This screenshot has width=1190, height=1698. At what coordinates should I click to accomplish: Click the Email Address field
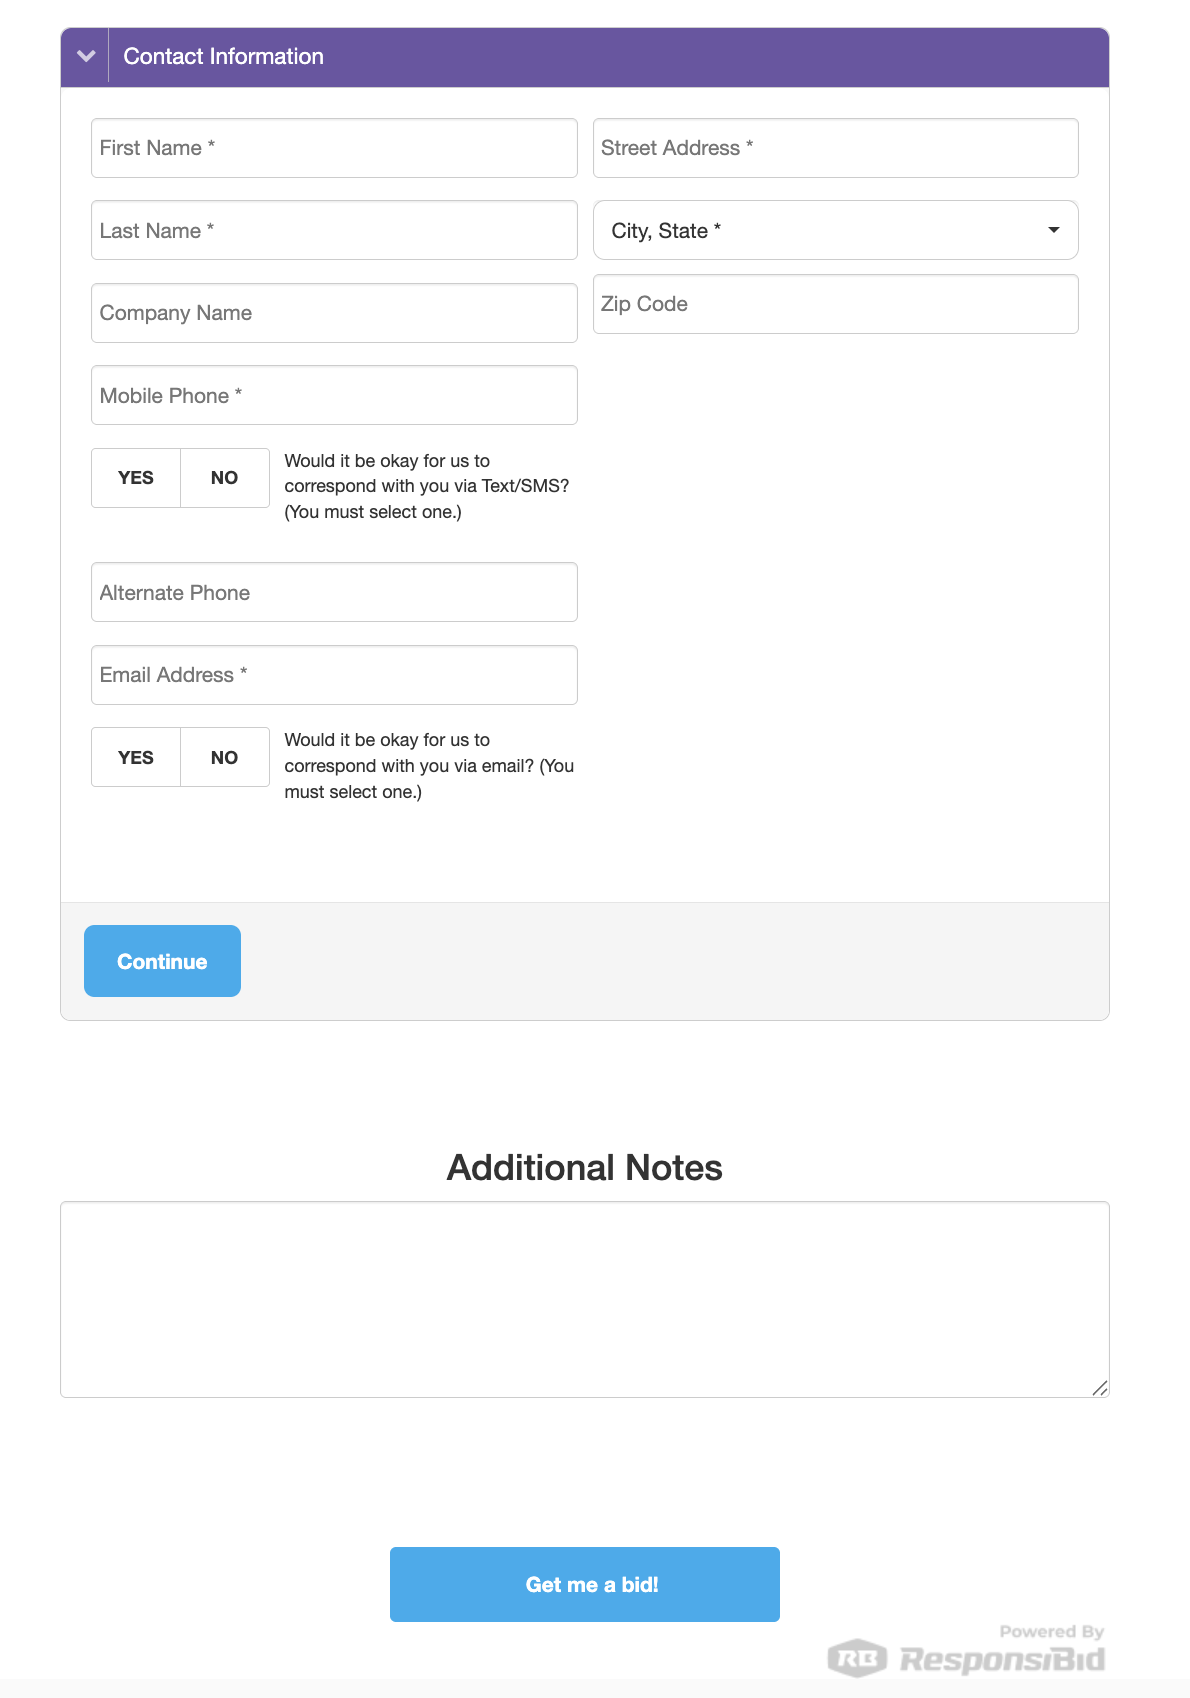click(334, 675)
